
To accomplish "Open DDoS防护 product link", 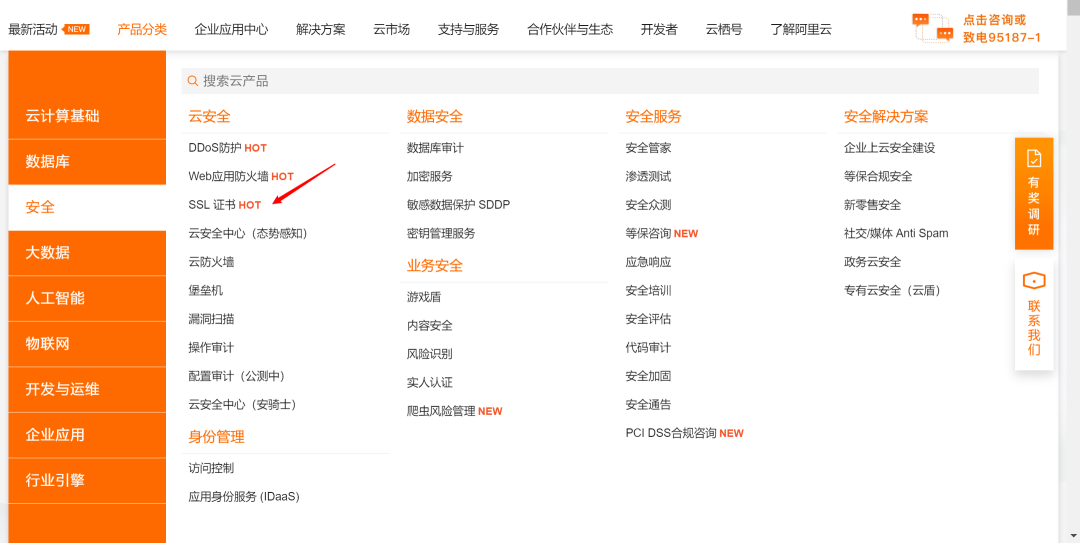I will click(x=215, y=148).
